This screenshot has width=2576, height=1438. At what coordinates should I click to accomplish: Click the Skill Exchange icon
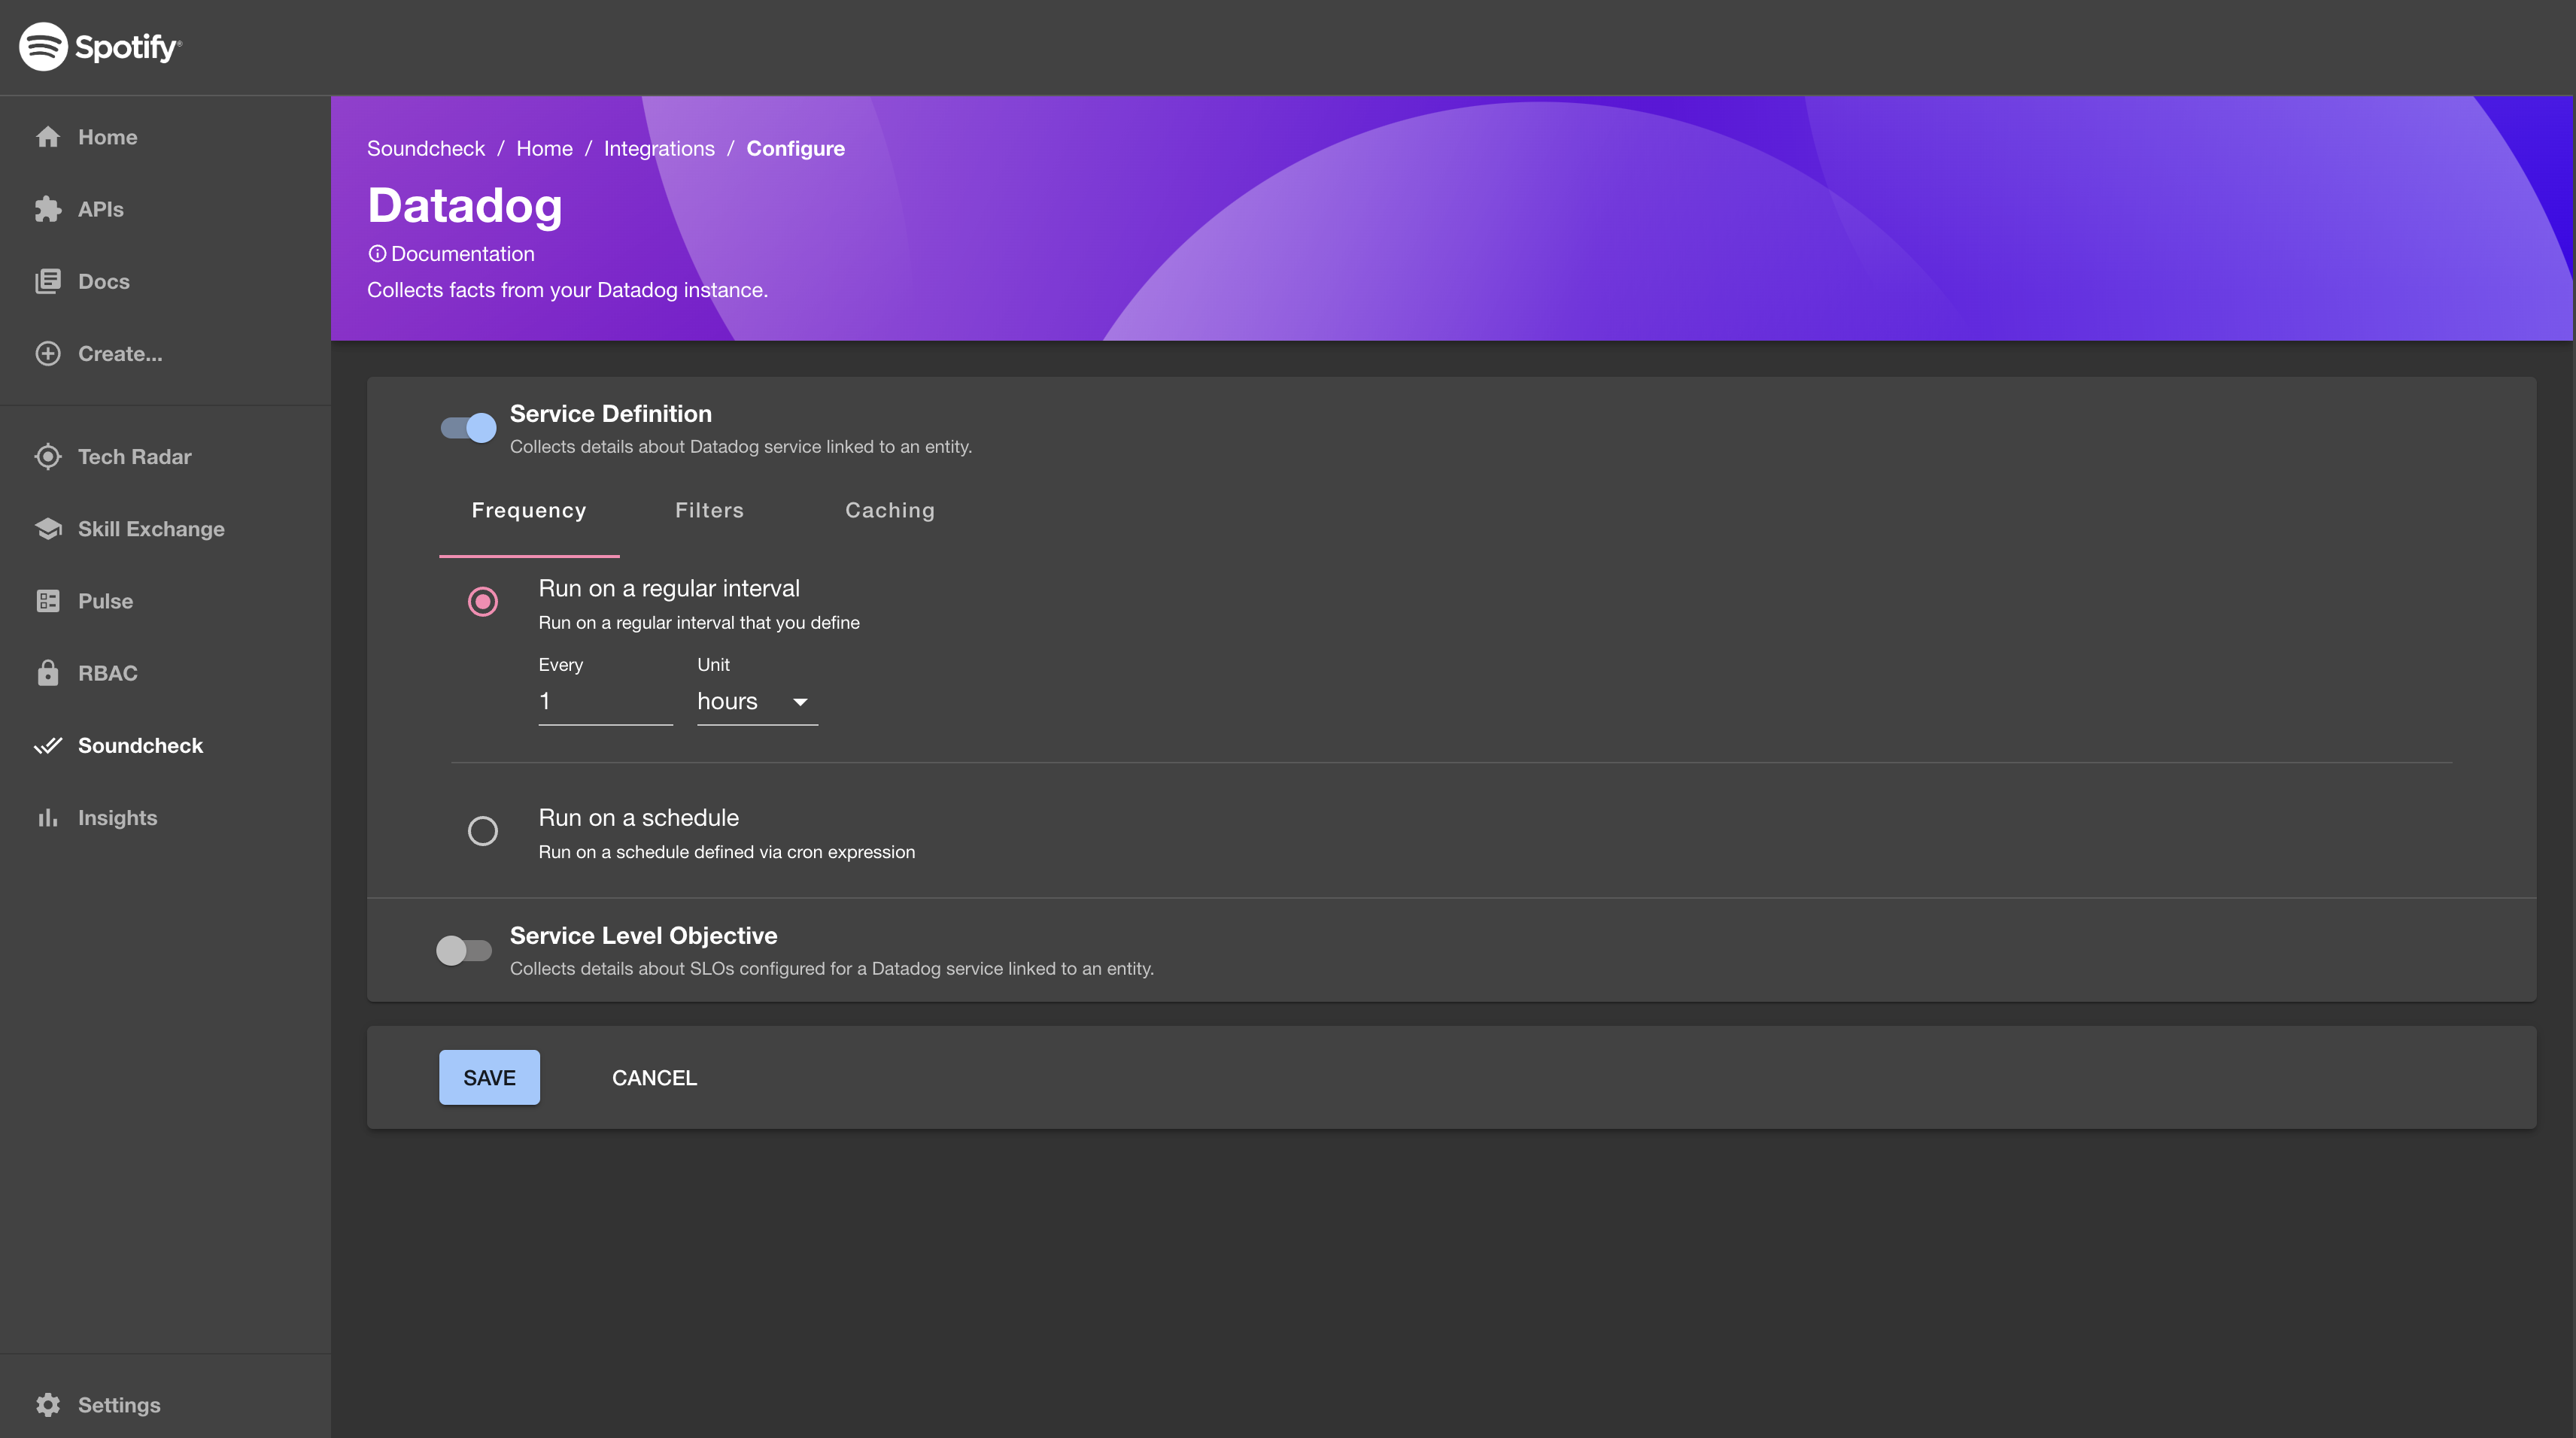click(x=47, y=527)
